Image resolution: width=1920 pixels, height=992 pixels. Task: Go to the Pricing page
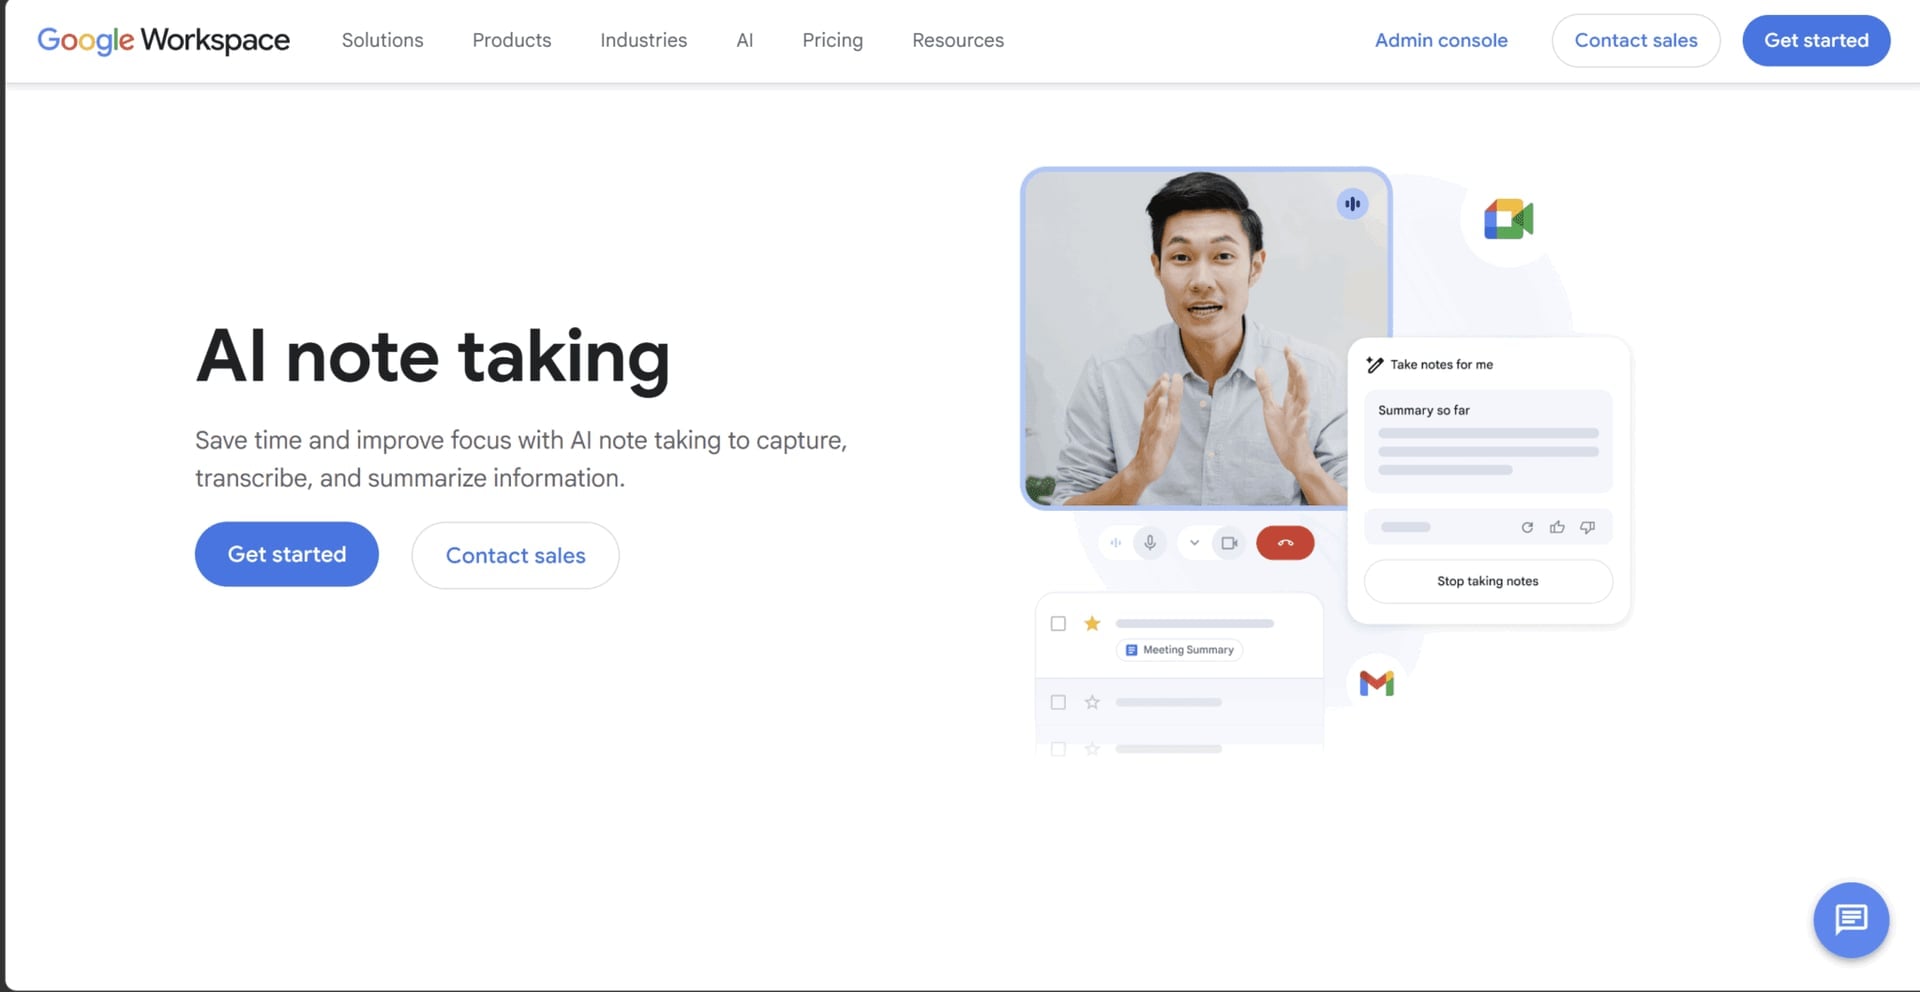(833, 40)
